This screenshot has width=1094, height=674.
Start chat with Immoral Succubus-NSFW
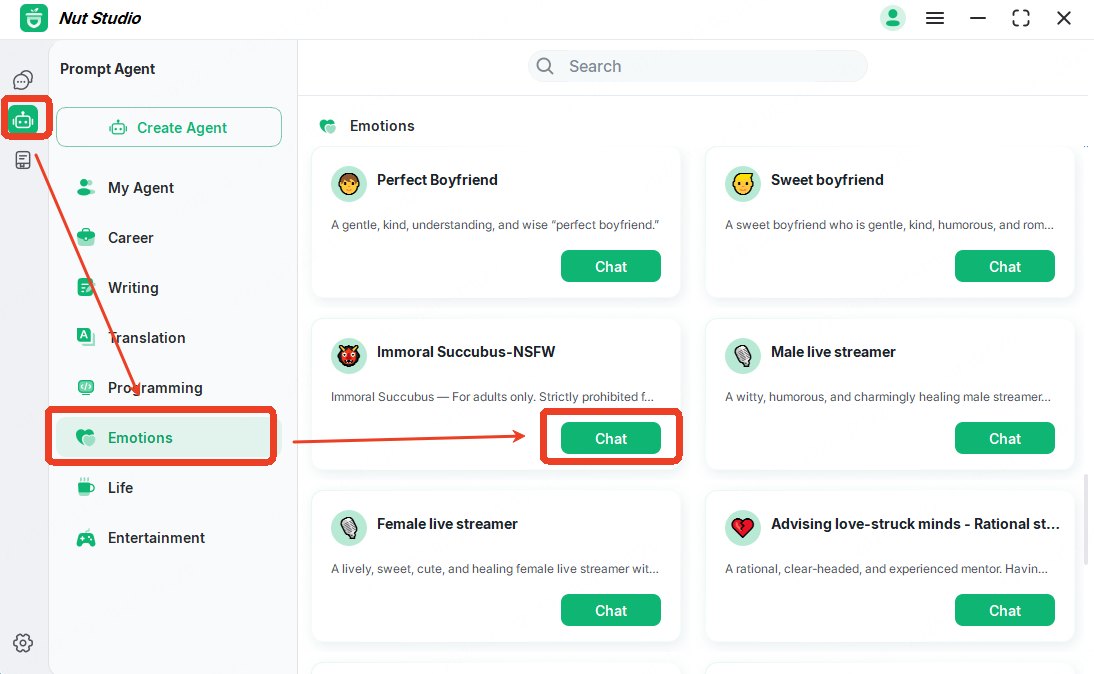610,438
